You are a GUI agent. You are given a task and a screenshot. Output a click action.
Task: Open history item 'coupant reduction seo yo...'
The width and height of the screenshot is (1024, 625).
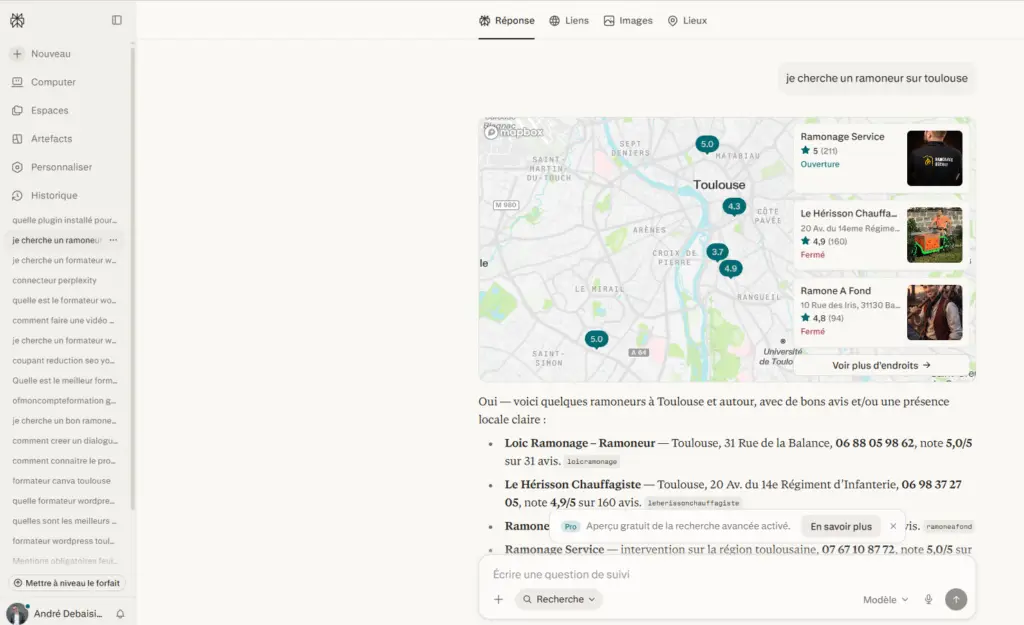[x=63, y=361]
